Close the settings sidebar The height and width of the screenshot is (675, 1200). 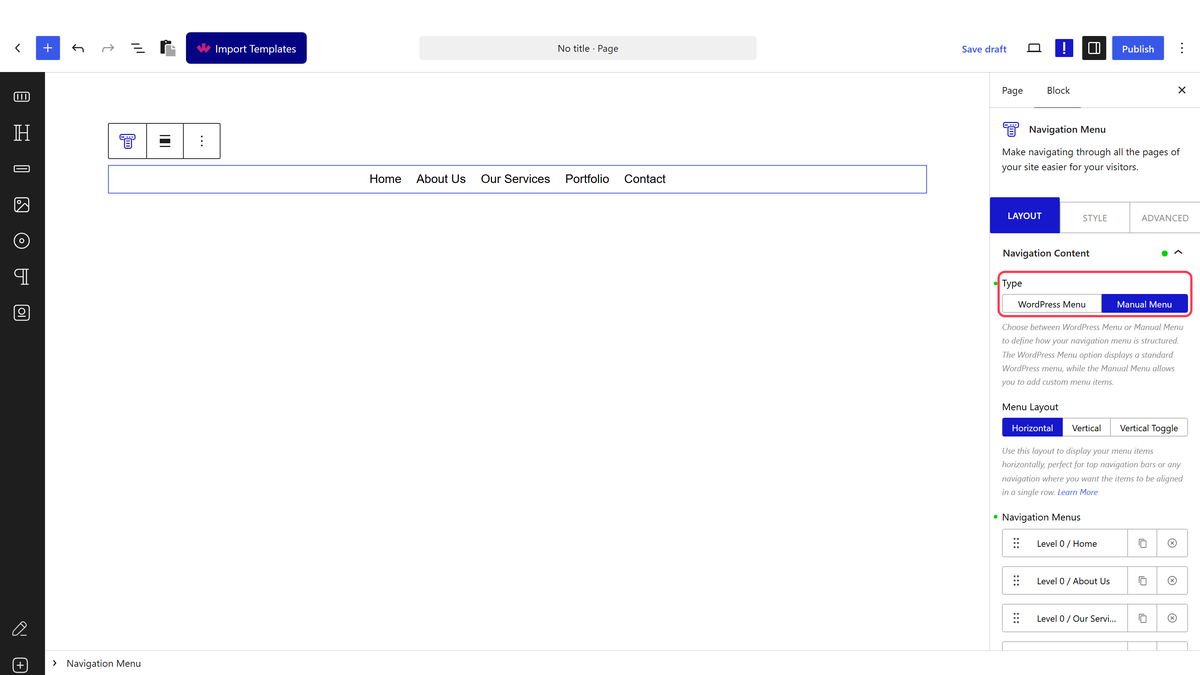pos(1182,90)
